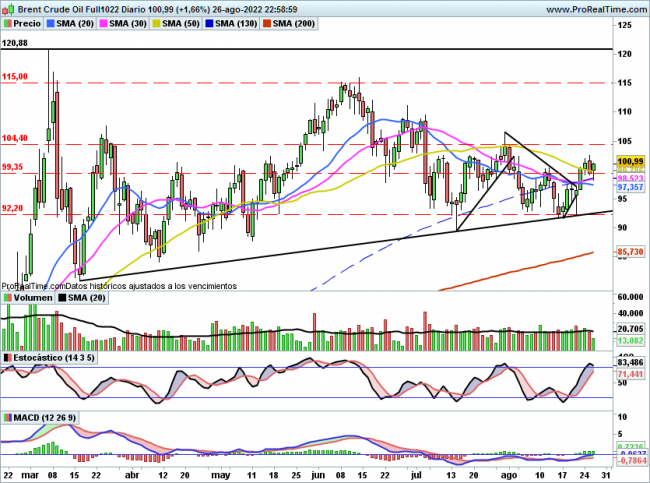
Task: Toggle the SMA (30) indicator legend
Action: [131, 21]
